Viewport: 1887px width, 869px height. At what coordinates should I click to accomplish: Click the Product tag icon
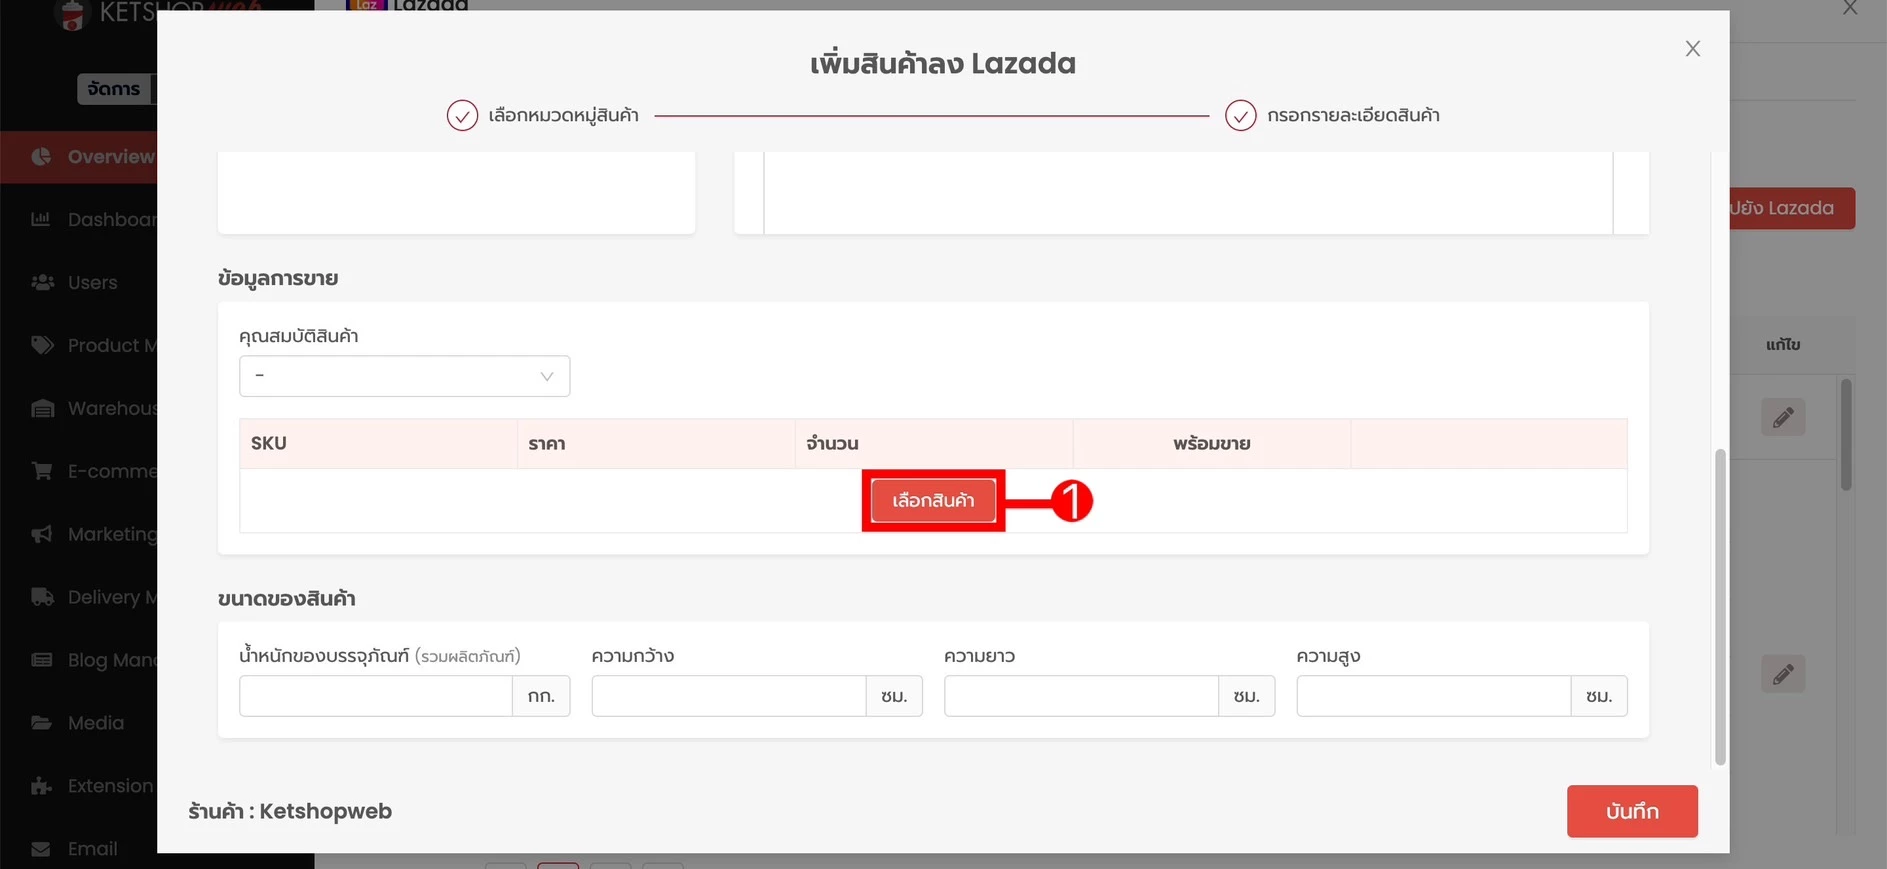tap(42, 346)
